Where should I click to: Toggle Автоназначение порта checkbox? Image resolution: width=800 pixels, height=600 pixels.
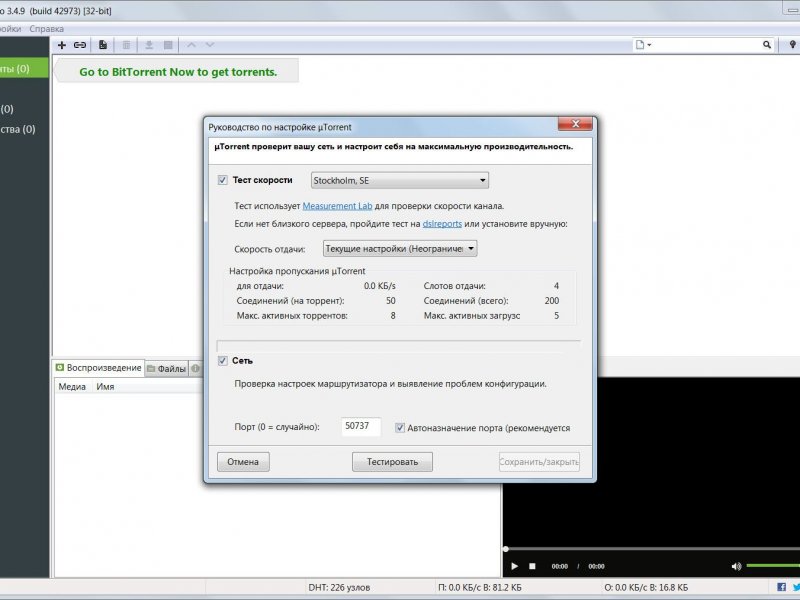[x=400, y=428]
